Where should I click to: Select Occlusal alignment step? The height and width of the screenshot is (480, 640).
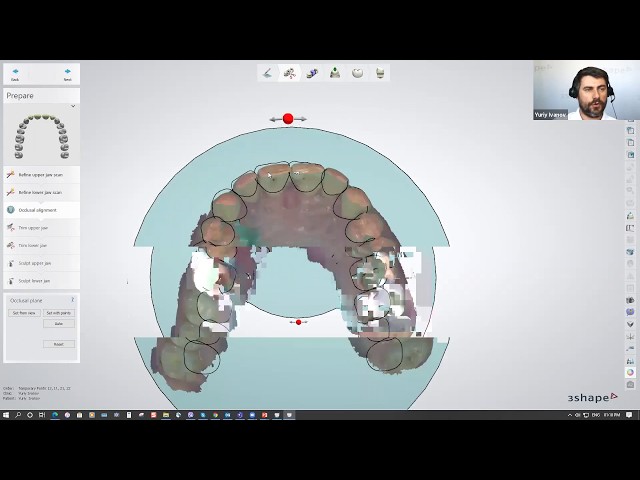[x=42, y=210]
